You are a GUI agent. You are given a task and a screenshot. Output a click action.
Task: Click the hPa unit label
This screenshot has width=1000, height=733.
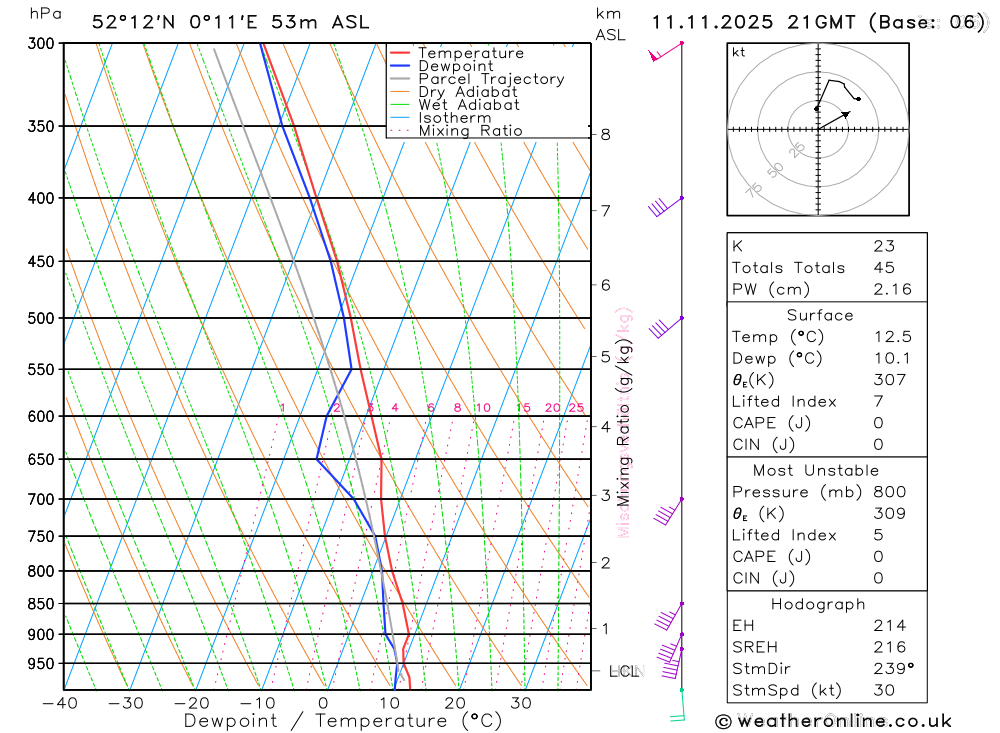coord(45,14)
